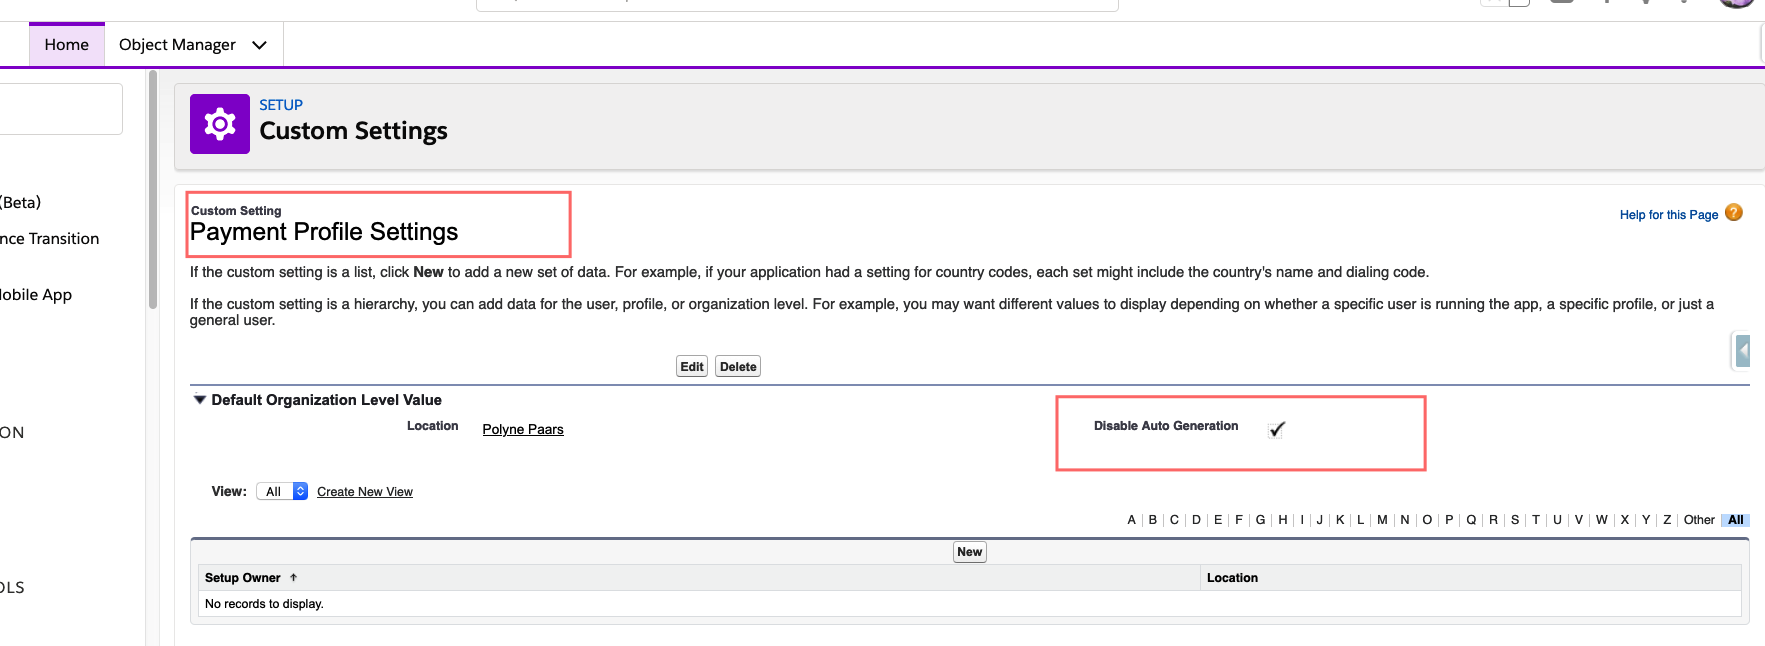
Task: Open the Polyne Paars location link
Action: 522,429
